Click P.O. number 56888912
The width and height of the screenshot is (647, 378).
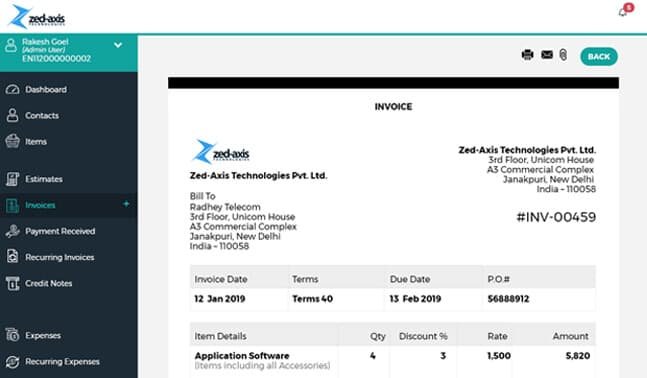[x=508, y=299]
